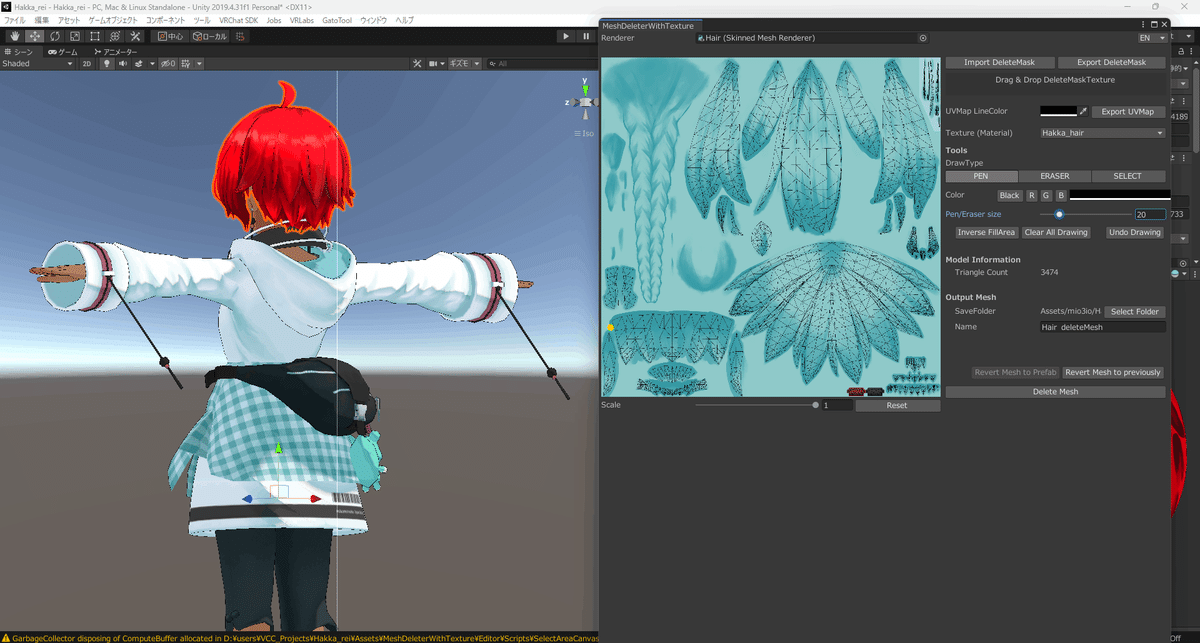
Task: Toggle ローカル handle rotation button
Action: [x=210, y=36]
